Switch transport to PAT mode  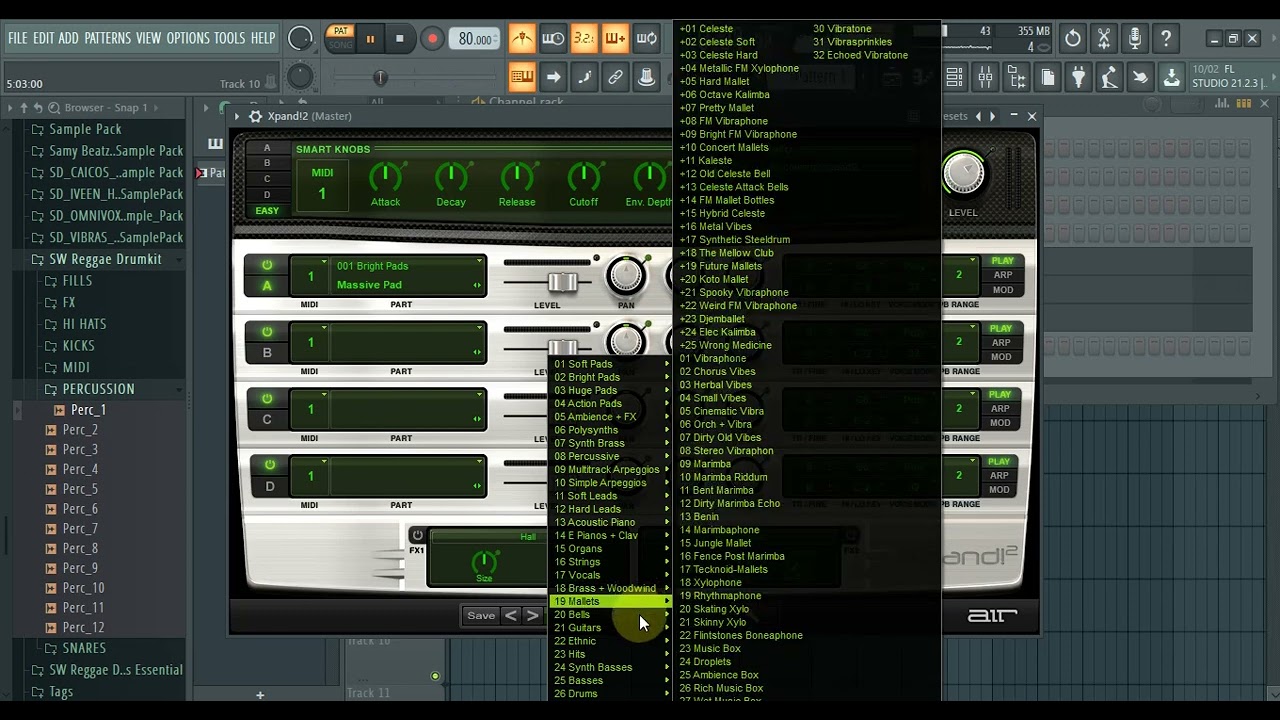point(341,31)
